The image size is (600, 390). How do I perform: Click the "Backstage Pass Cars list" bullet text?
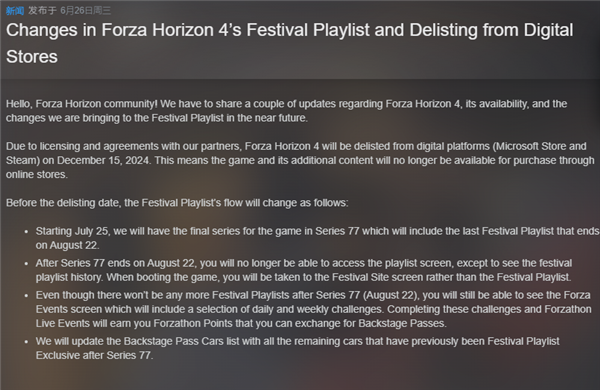(x=298, y=348)
